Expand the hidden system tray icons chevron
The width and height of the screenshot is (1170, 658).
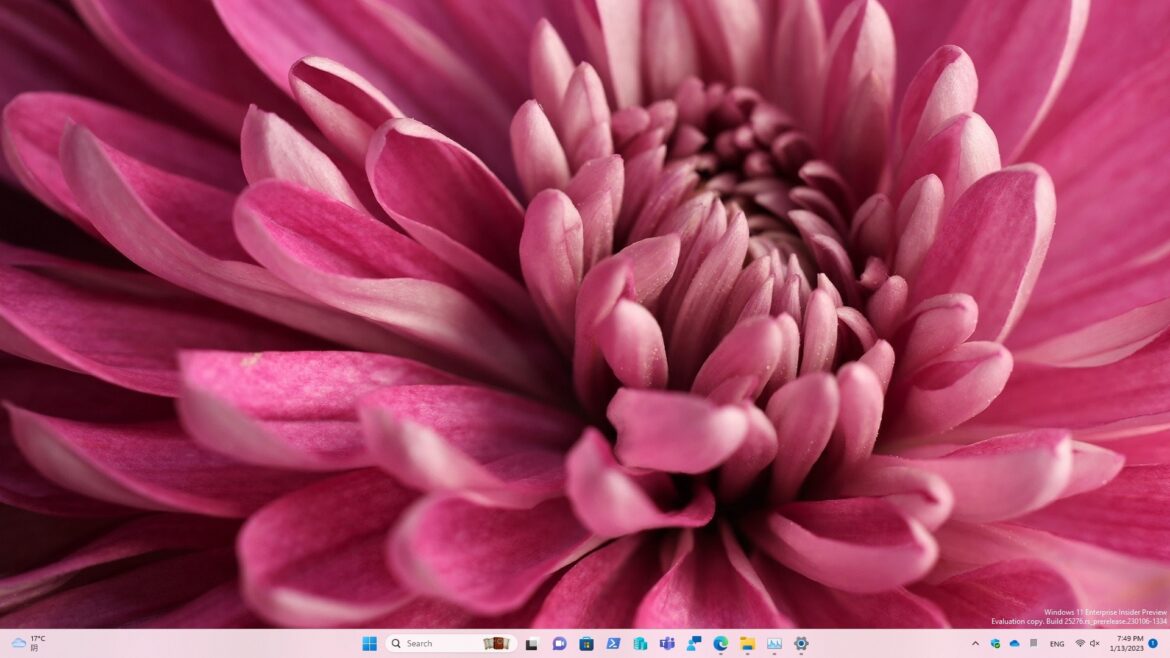click(x=976, y=643)
